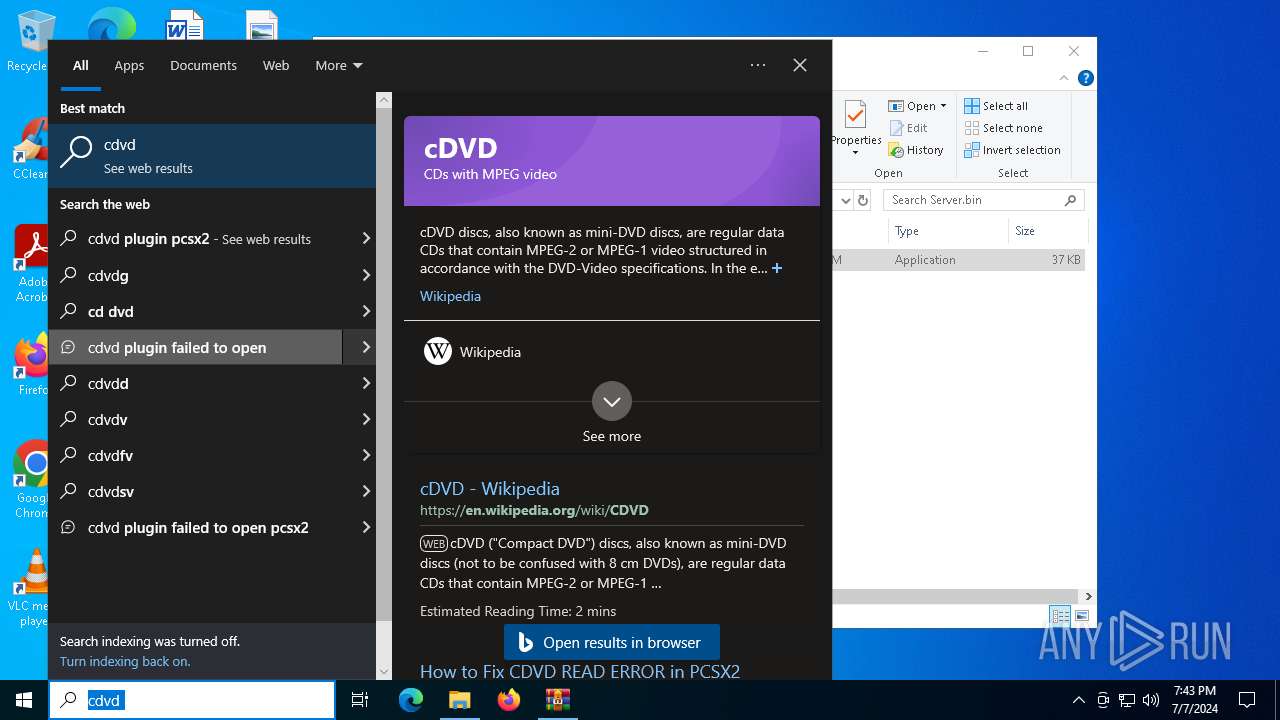Switch to the Apps search tab
The image size is (1280, 720).
pyautogui.click(x=129, y=65)
